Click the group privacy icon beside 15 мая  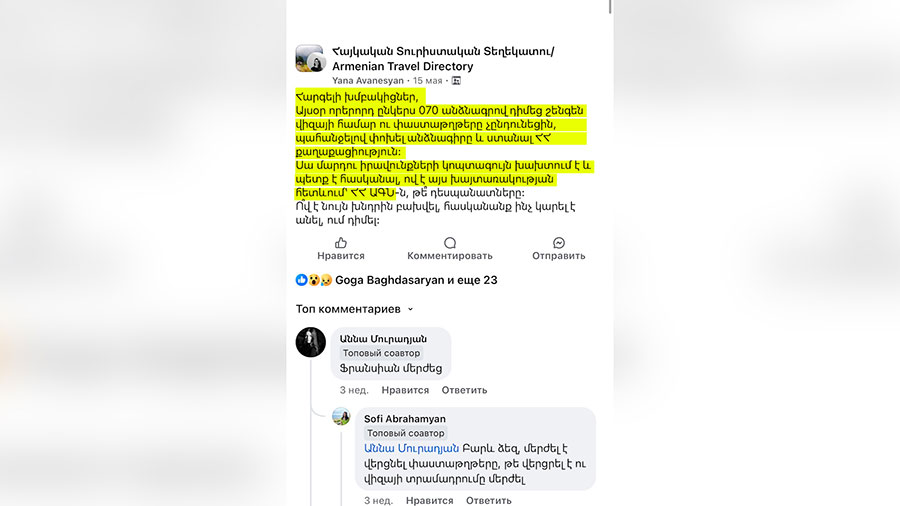click(x=456, y=81)
